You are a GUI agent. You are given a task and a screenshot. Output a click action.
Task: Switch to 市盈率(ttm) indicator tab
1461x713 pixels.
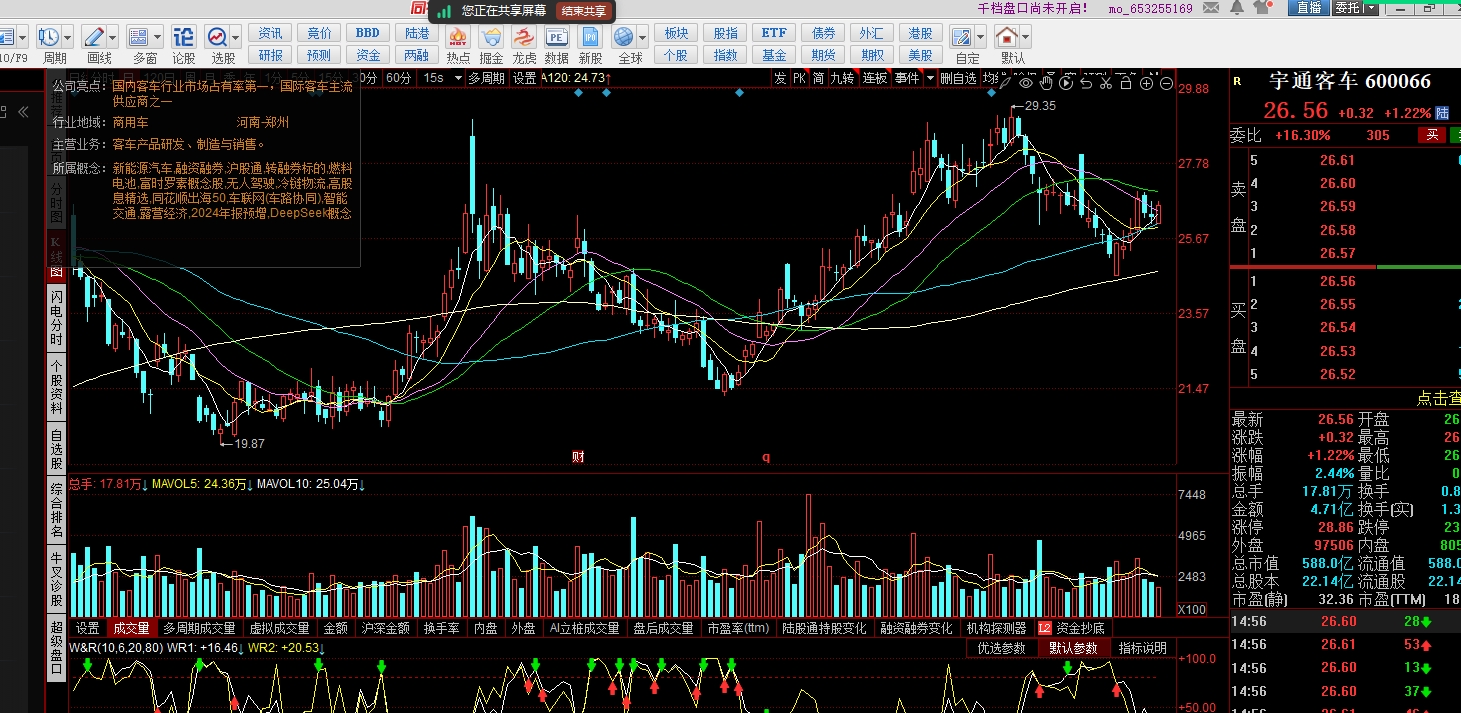738,628
